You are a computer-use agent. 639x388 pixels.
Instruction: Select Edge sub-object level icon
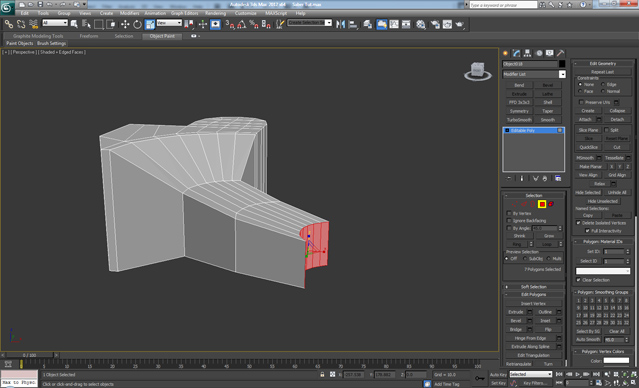(x=524, y=204)
